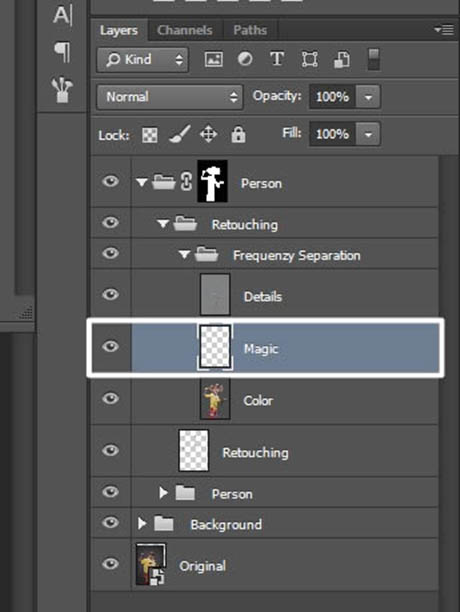This screenshot has width=460, height=612.
Task: Switch to the Channels tab
Action: [185, 30]
